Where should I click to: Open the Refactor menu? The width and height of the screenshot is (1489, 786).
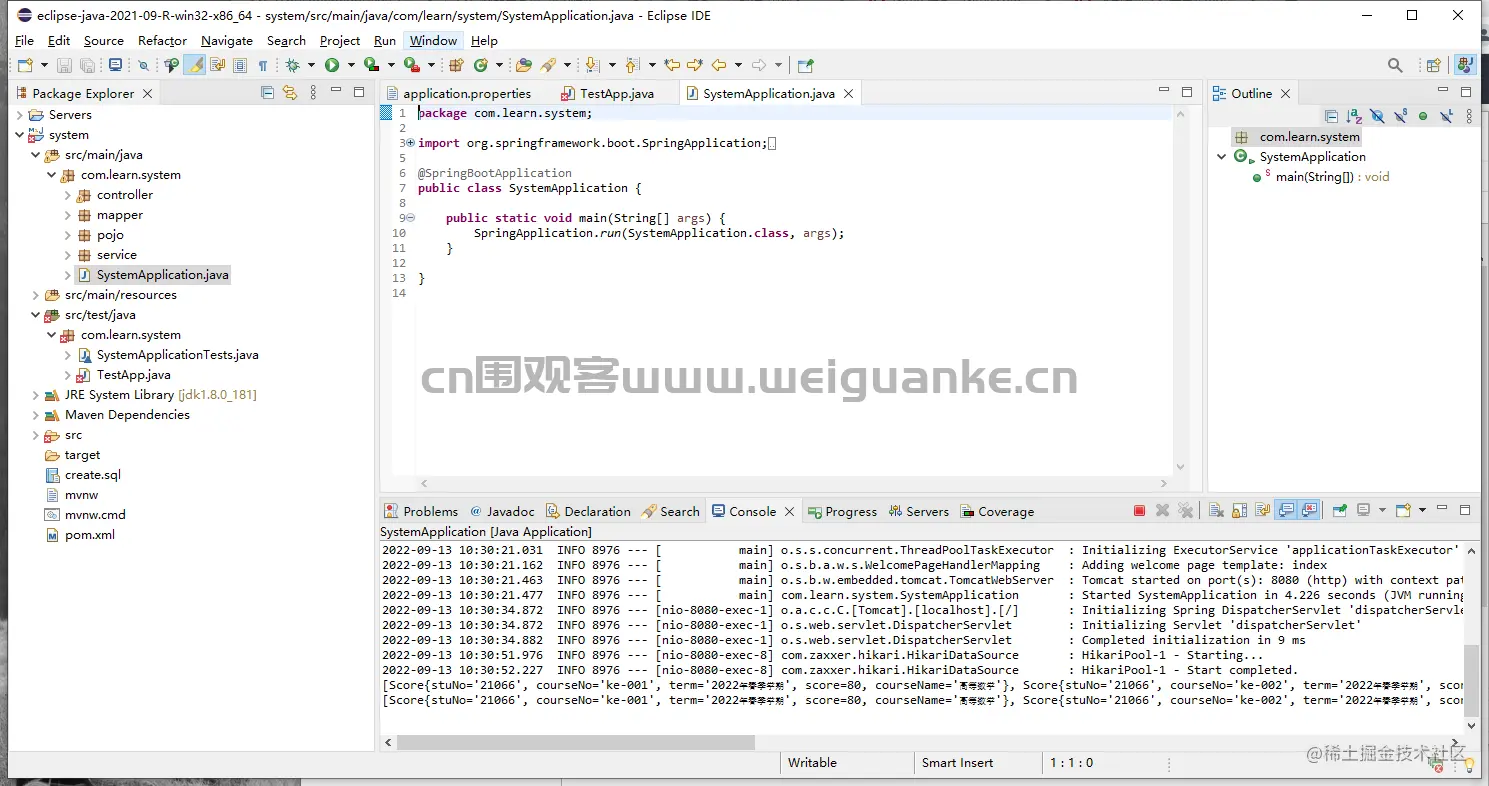162,41
